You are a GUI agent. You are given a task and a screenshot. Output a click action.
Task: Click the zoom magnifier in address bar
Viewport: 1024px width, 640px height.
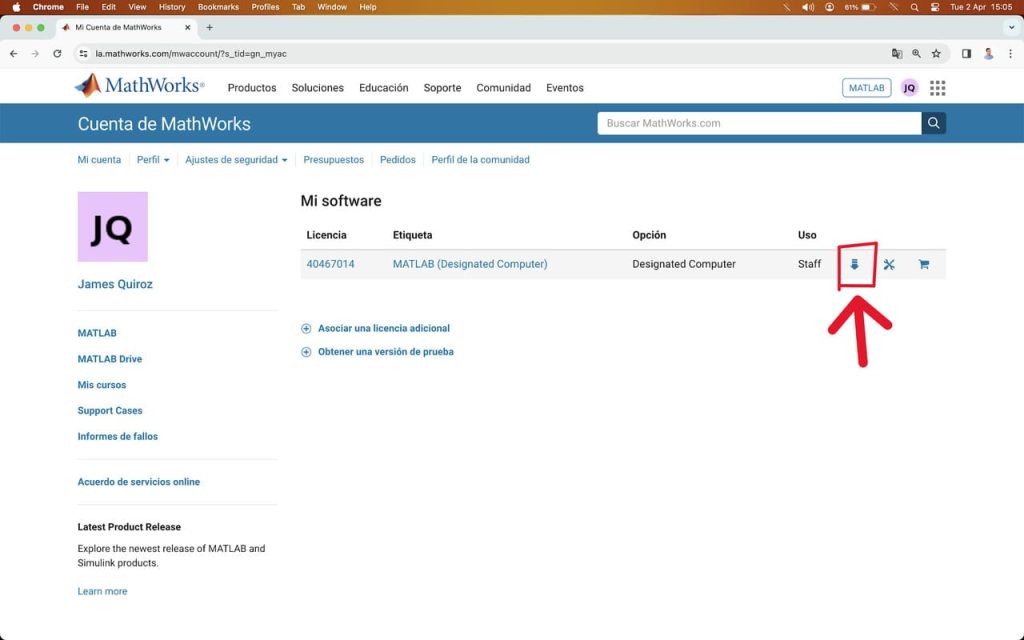916,54
